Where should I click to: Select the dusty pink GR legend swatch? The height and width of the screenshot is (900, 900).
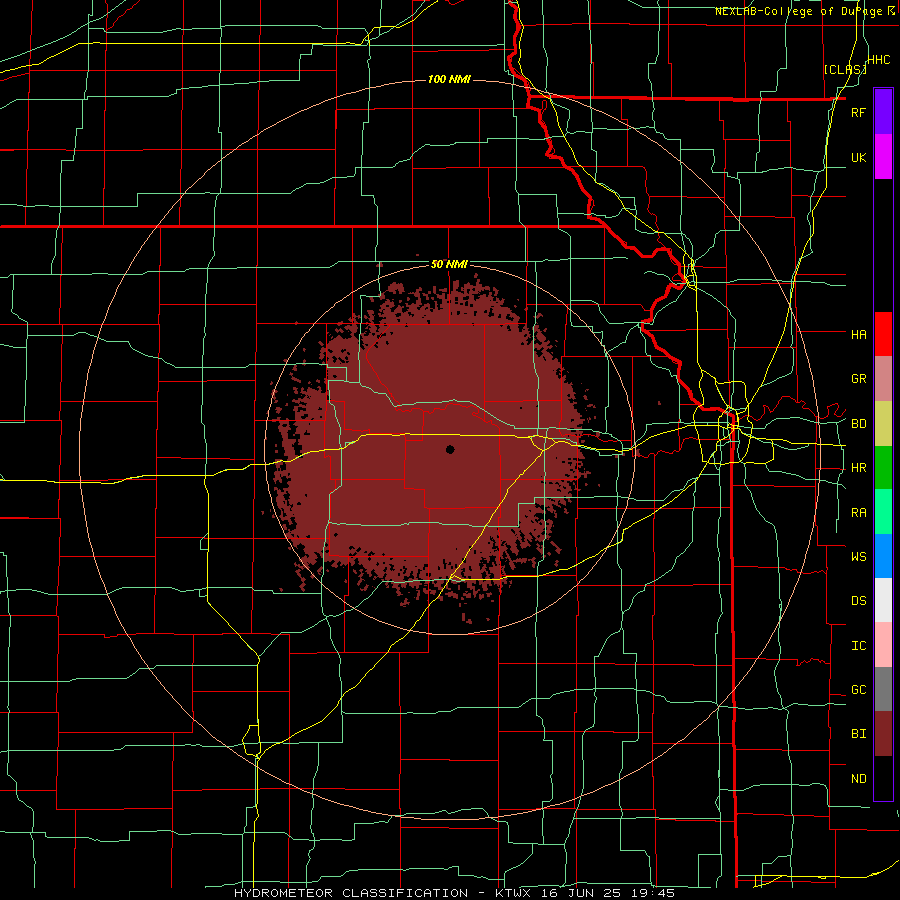coord(883,379)
